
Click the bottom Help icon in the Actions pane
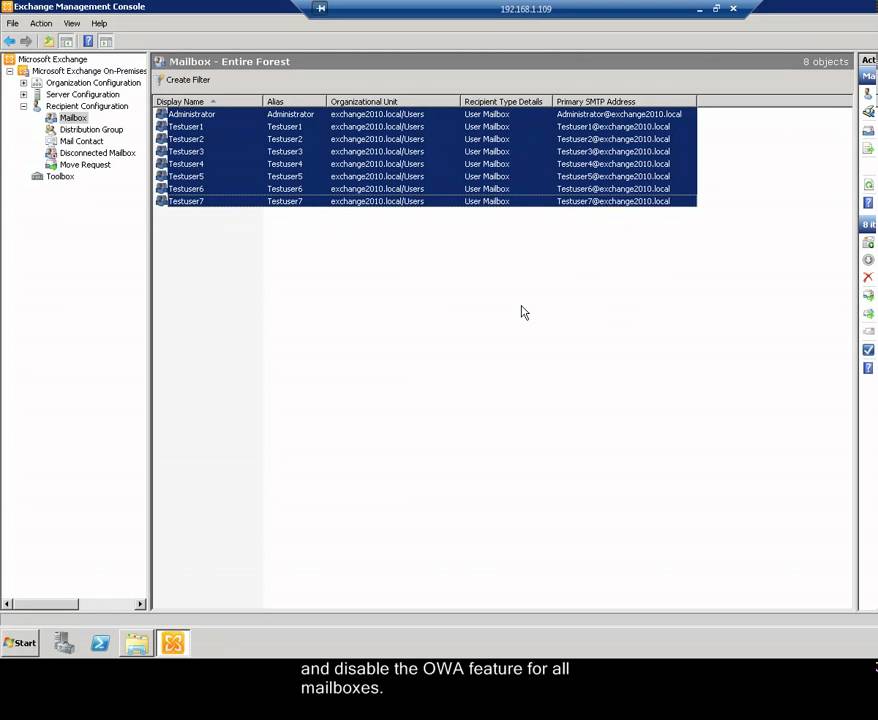(868, 368)
